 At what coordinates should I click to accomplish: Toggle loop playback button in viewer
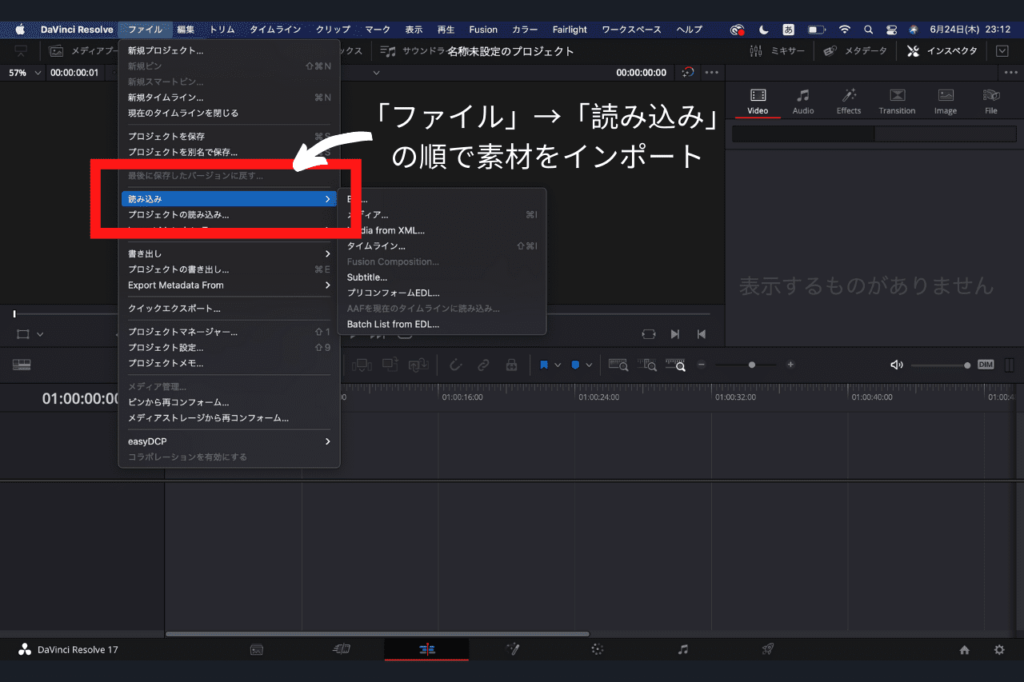(x=648, y=334)
